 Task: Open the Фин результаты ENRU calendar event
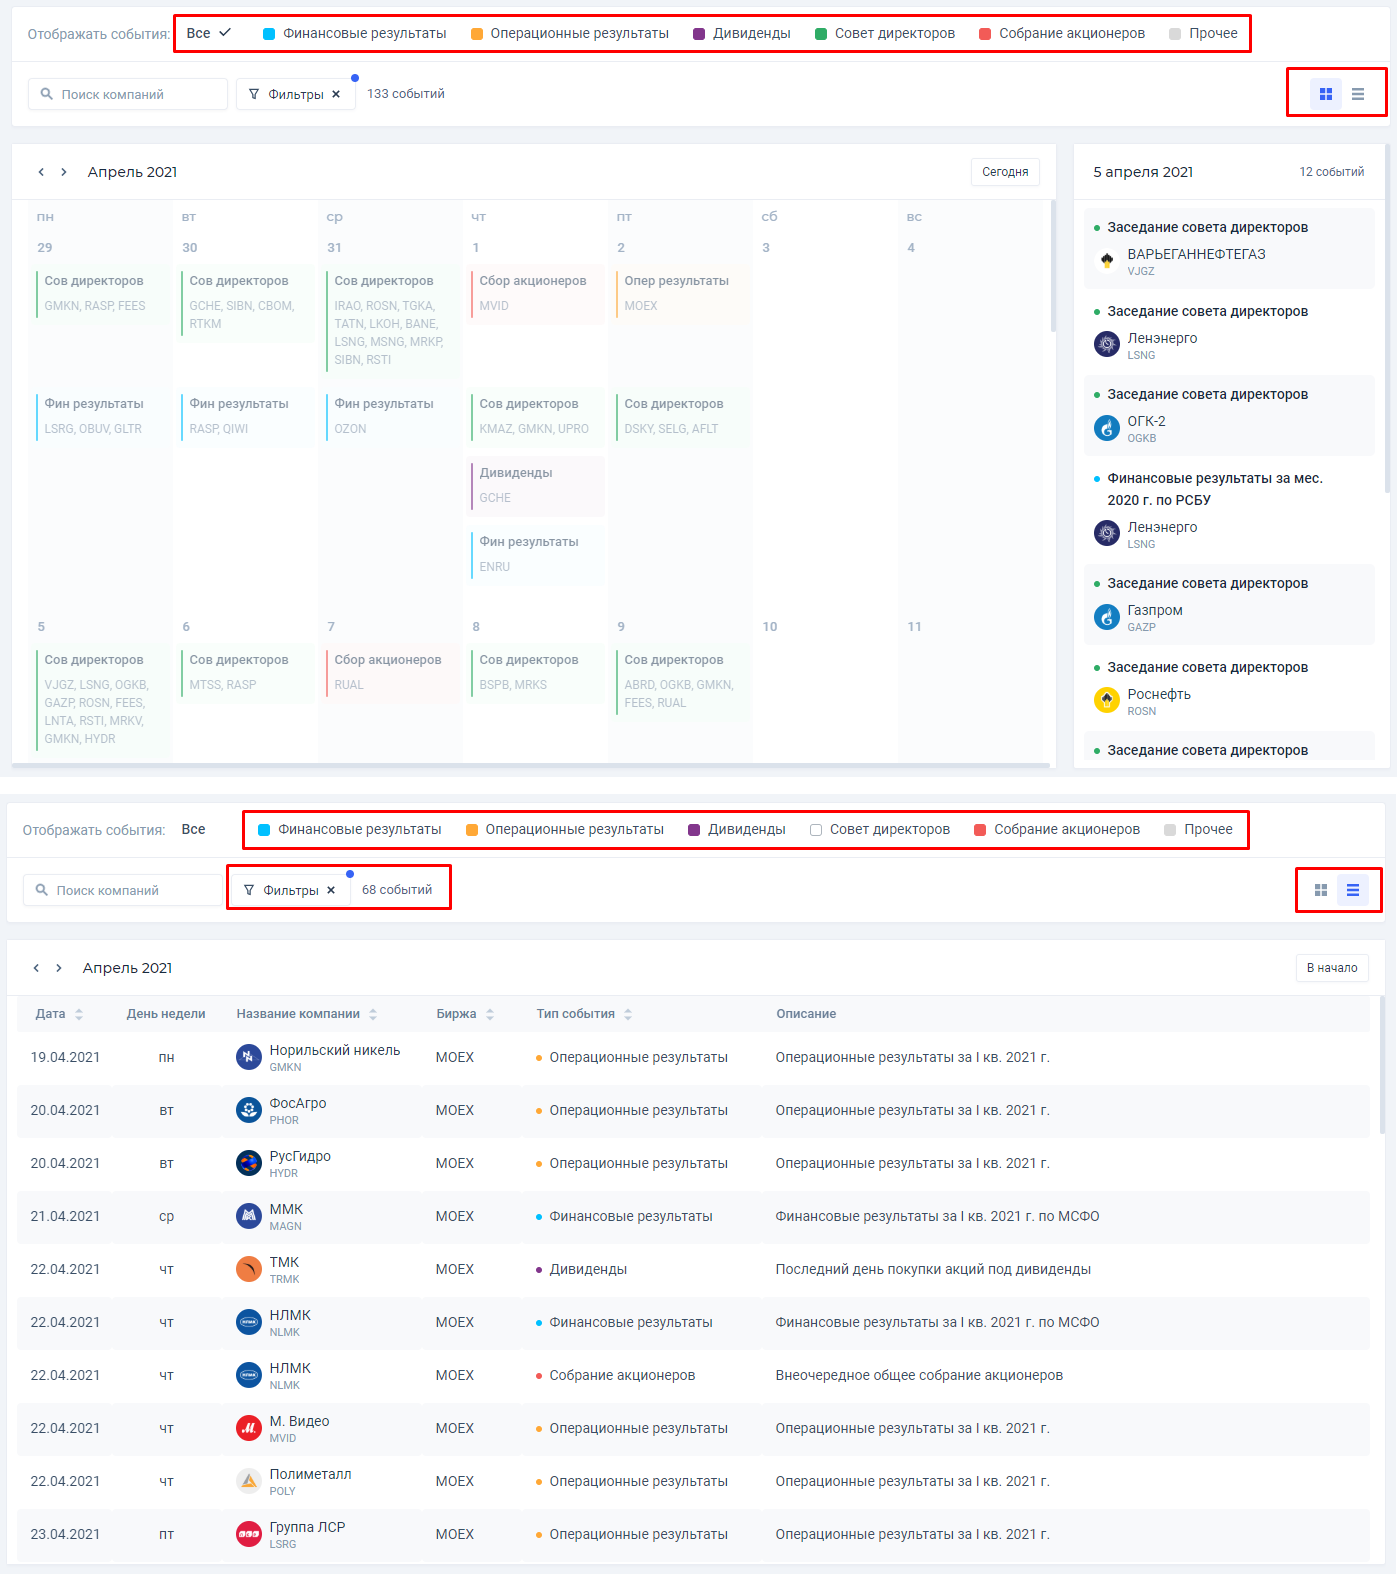tap(536, 554)
